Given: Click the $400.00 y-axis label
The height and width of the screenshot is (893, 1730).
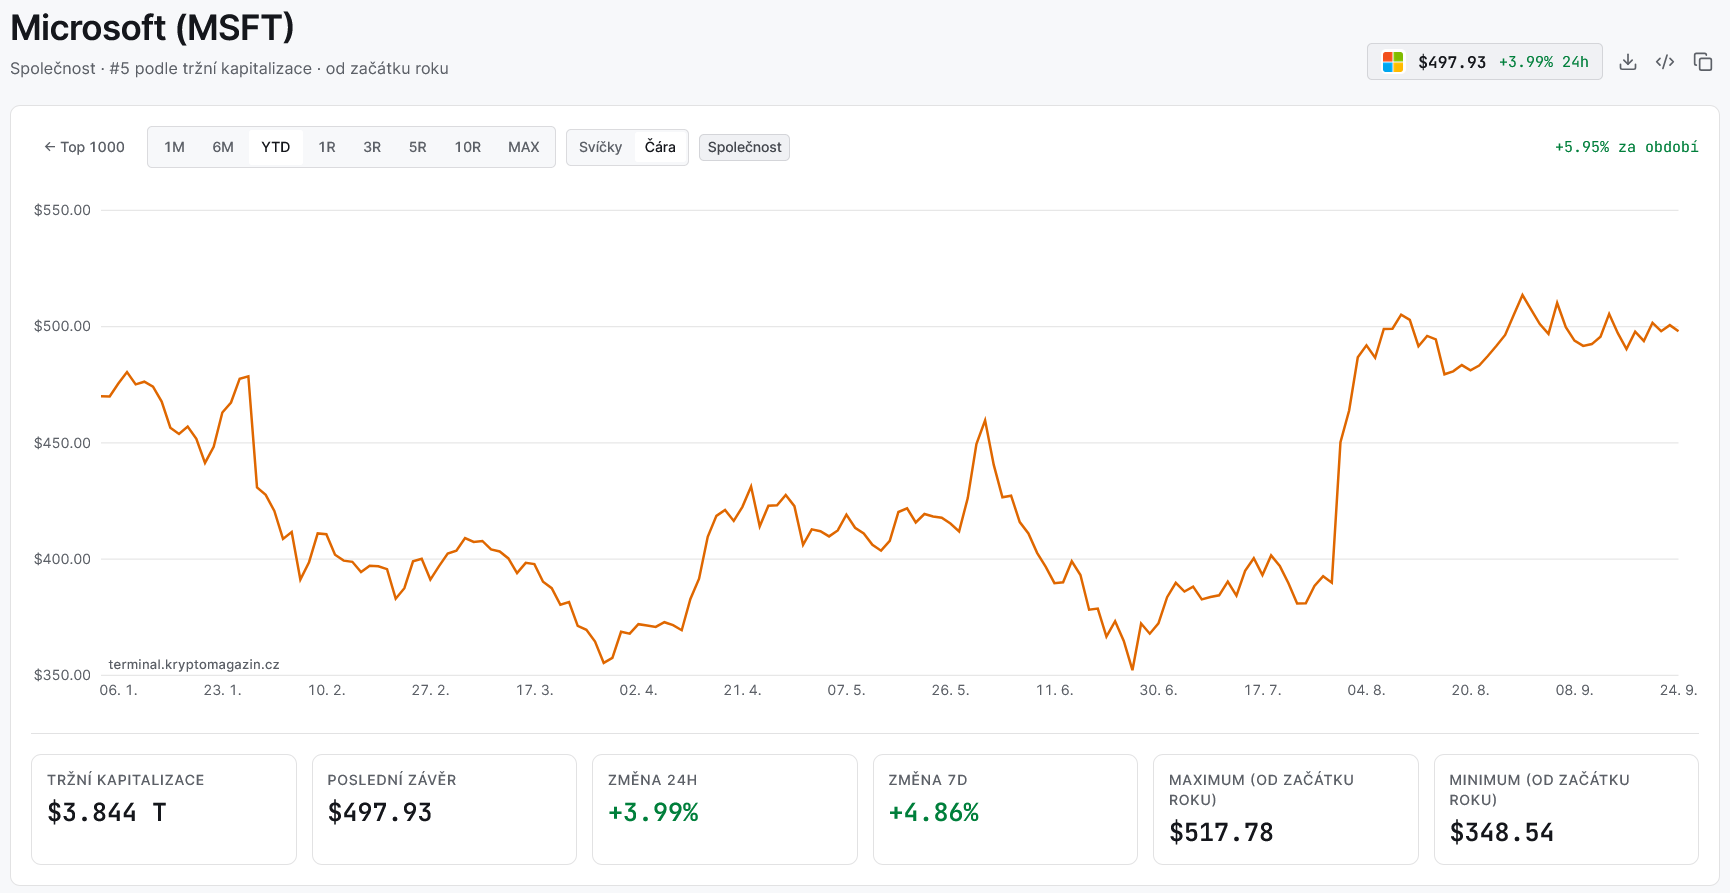Looking at the screenshot, I should coord(62,559).
